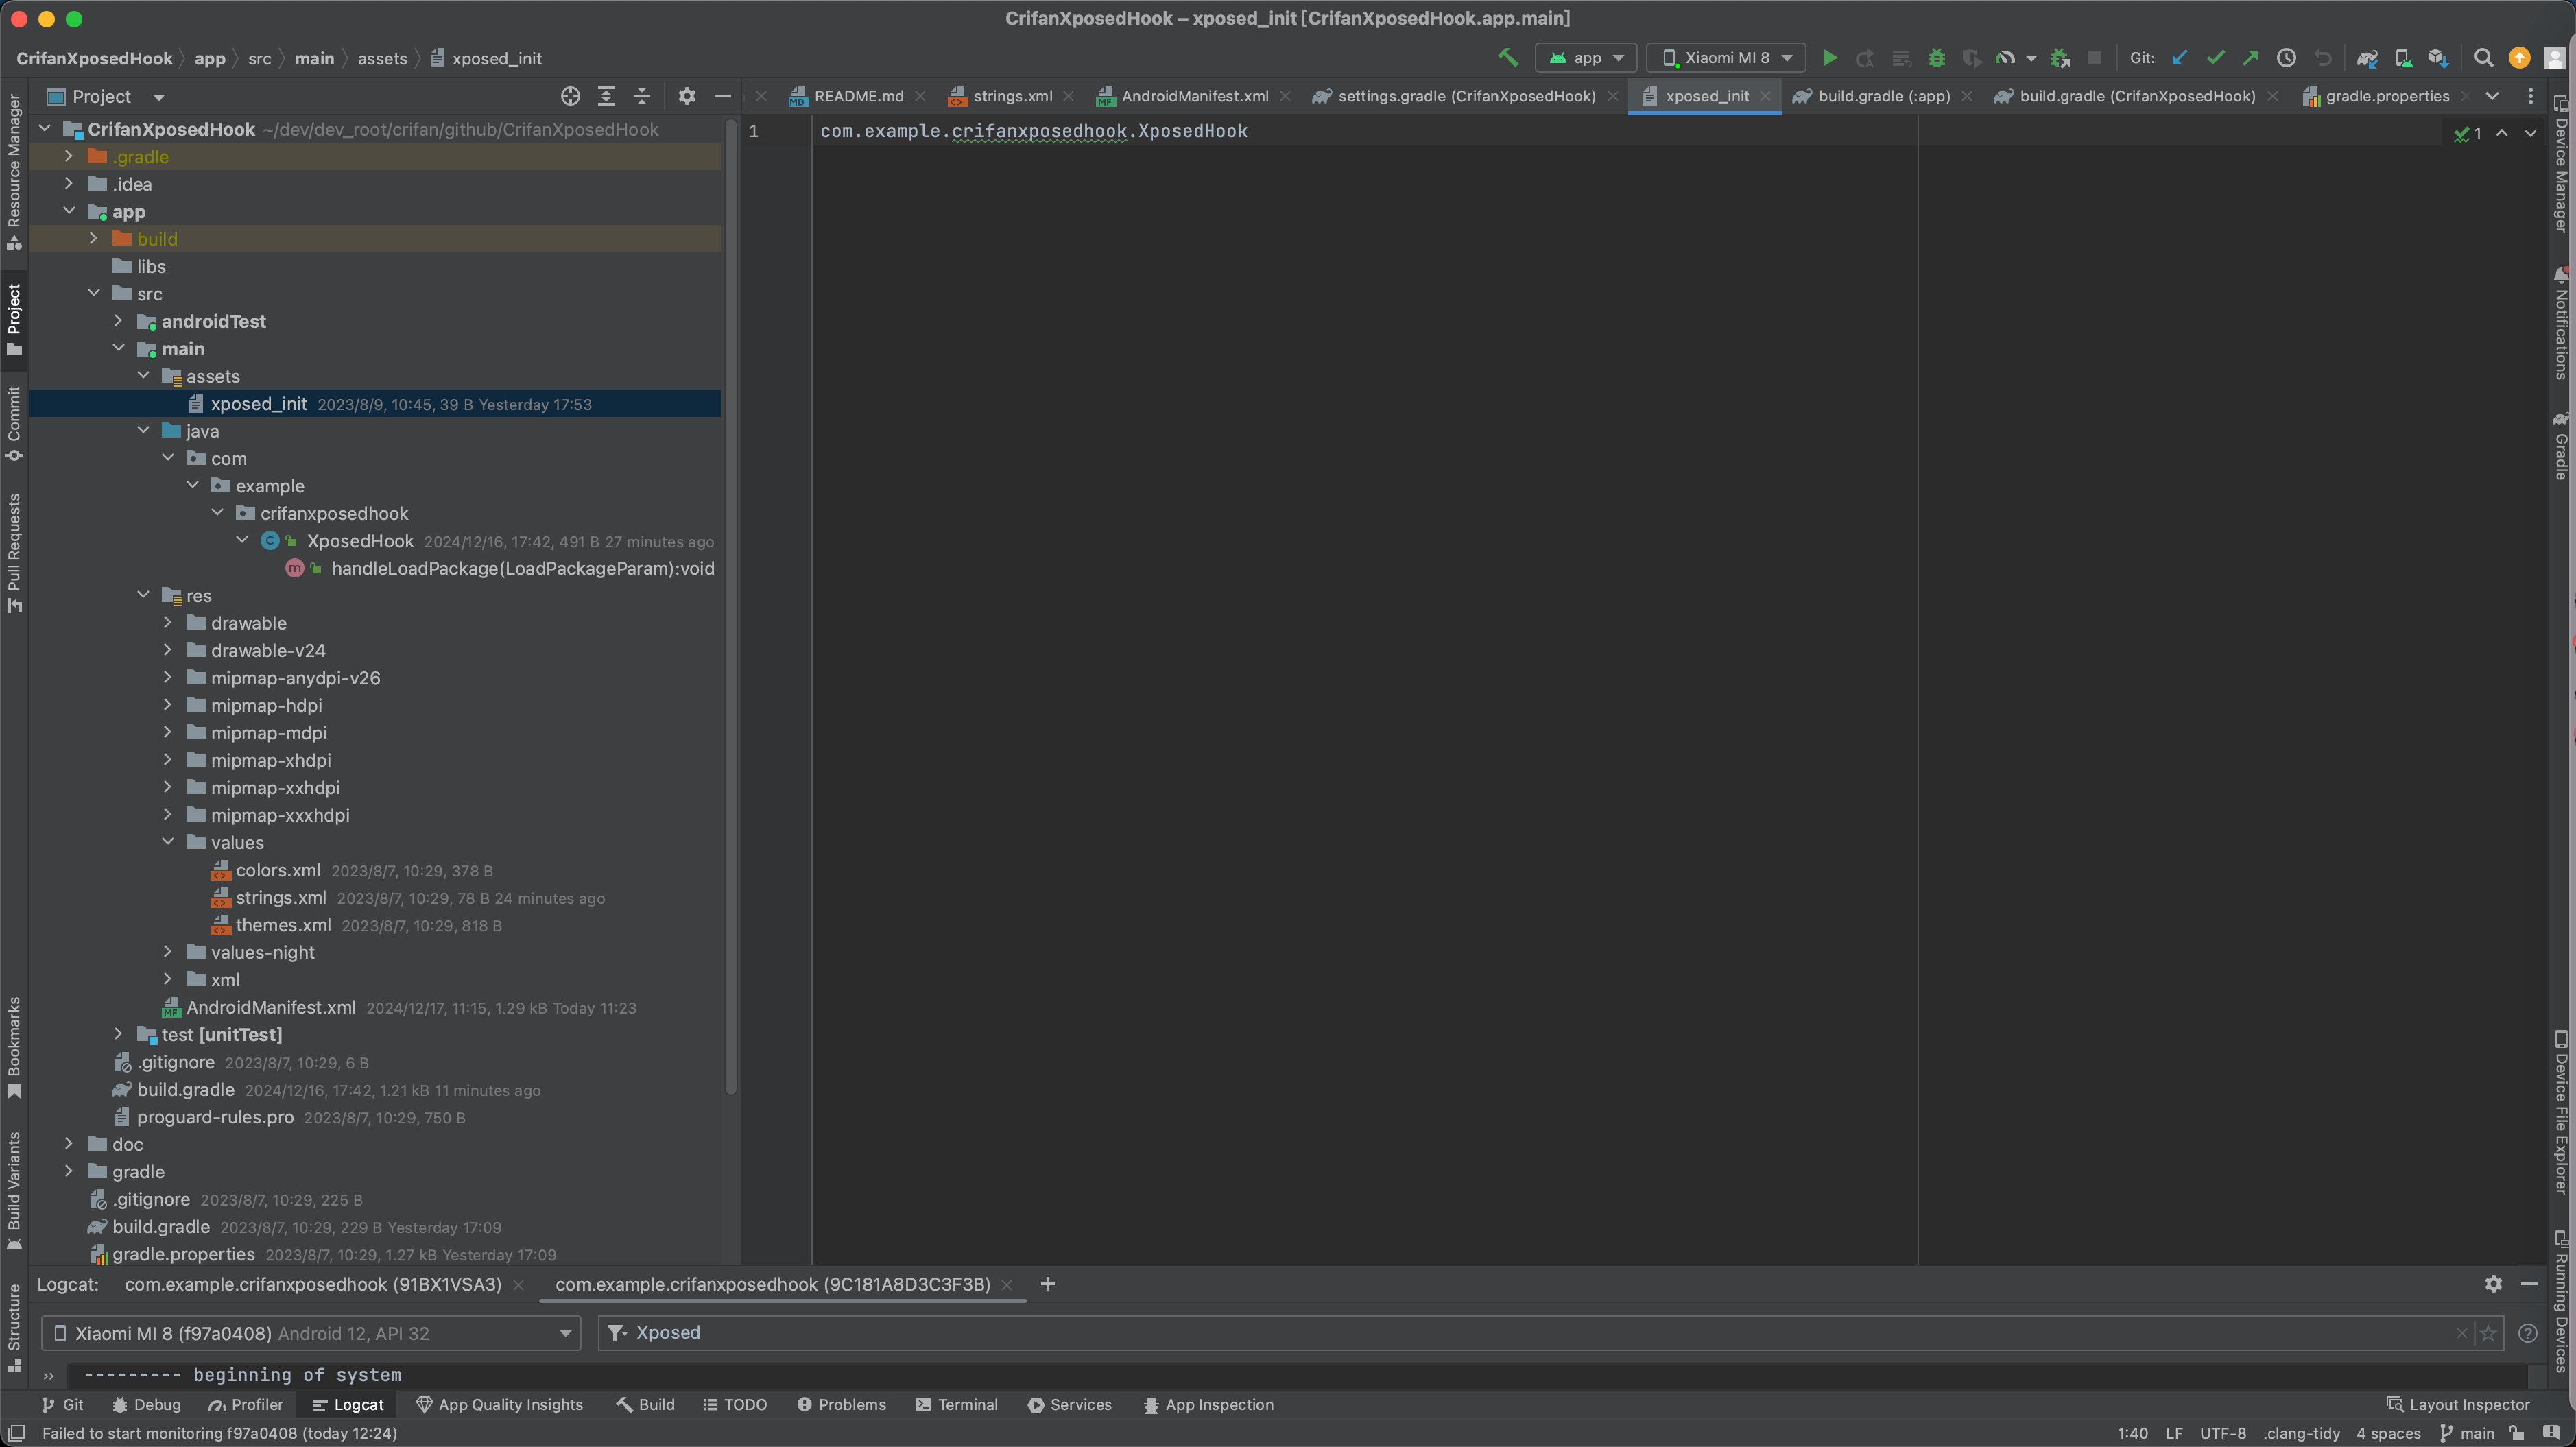Open build.gradle (:app) editor tab
Viewport: 2576px width, 1447px height.
coord(1883,96)
